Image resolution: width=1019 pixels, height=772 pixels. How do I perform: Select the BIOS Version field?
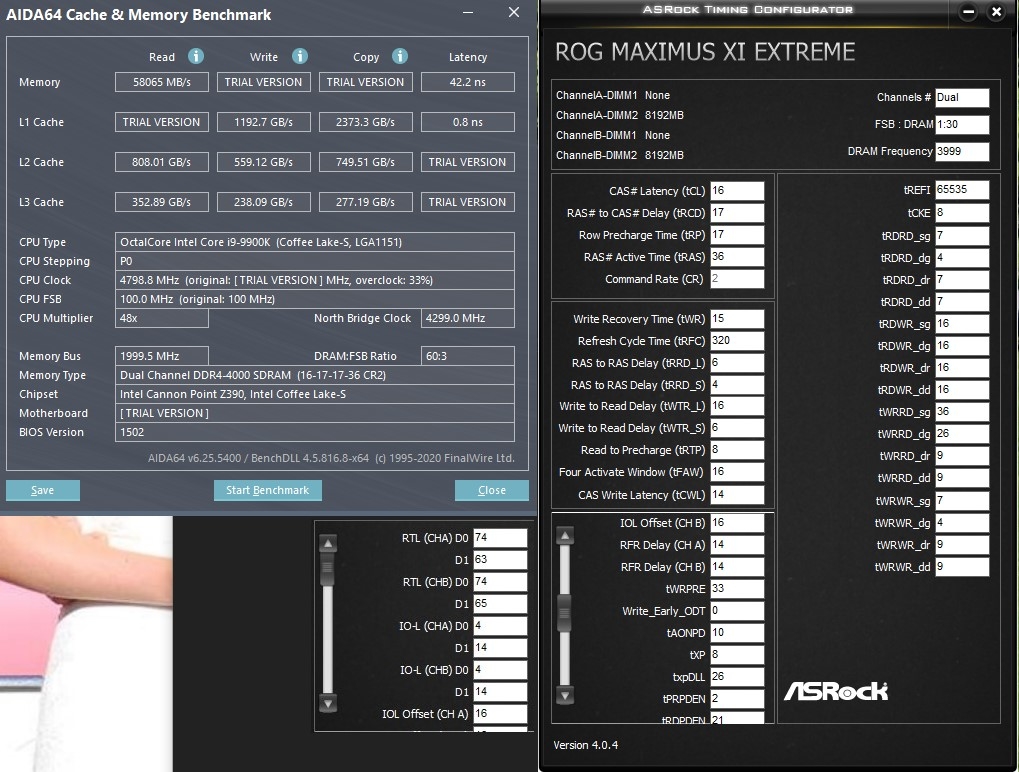pos(315,432)
